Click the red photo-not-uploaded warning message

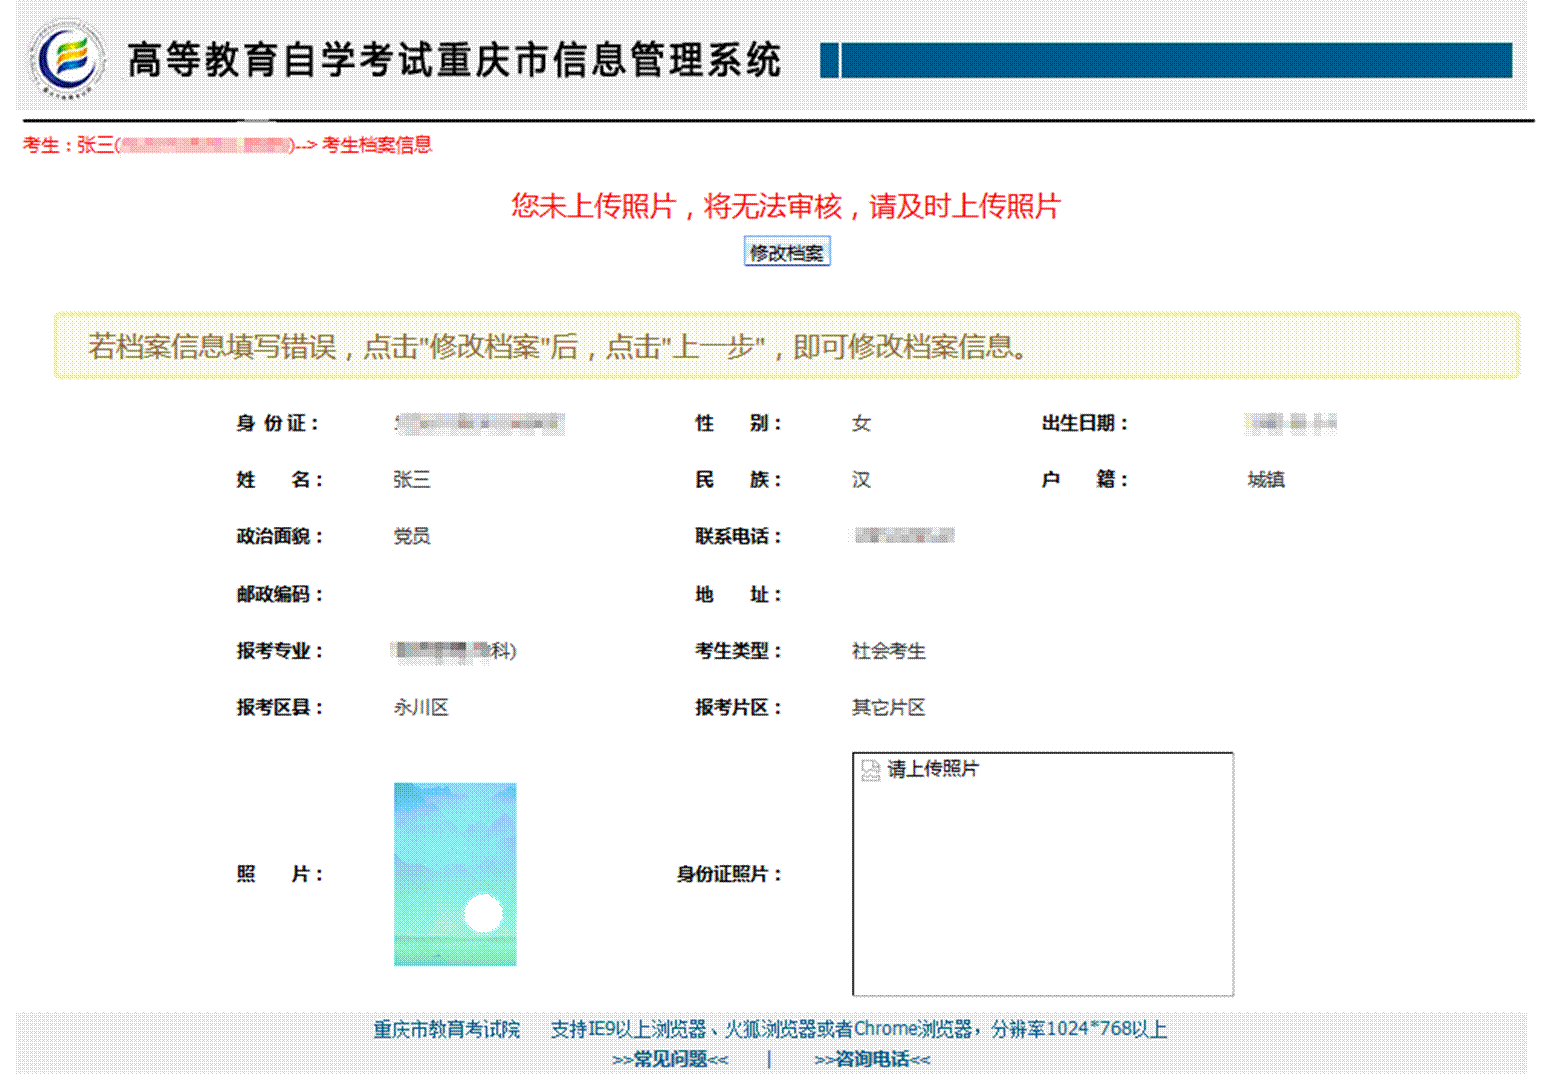click(786, 206)
